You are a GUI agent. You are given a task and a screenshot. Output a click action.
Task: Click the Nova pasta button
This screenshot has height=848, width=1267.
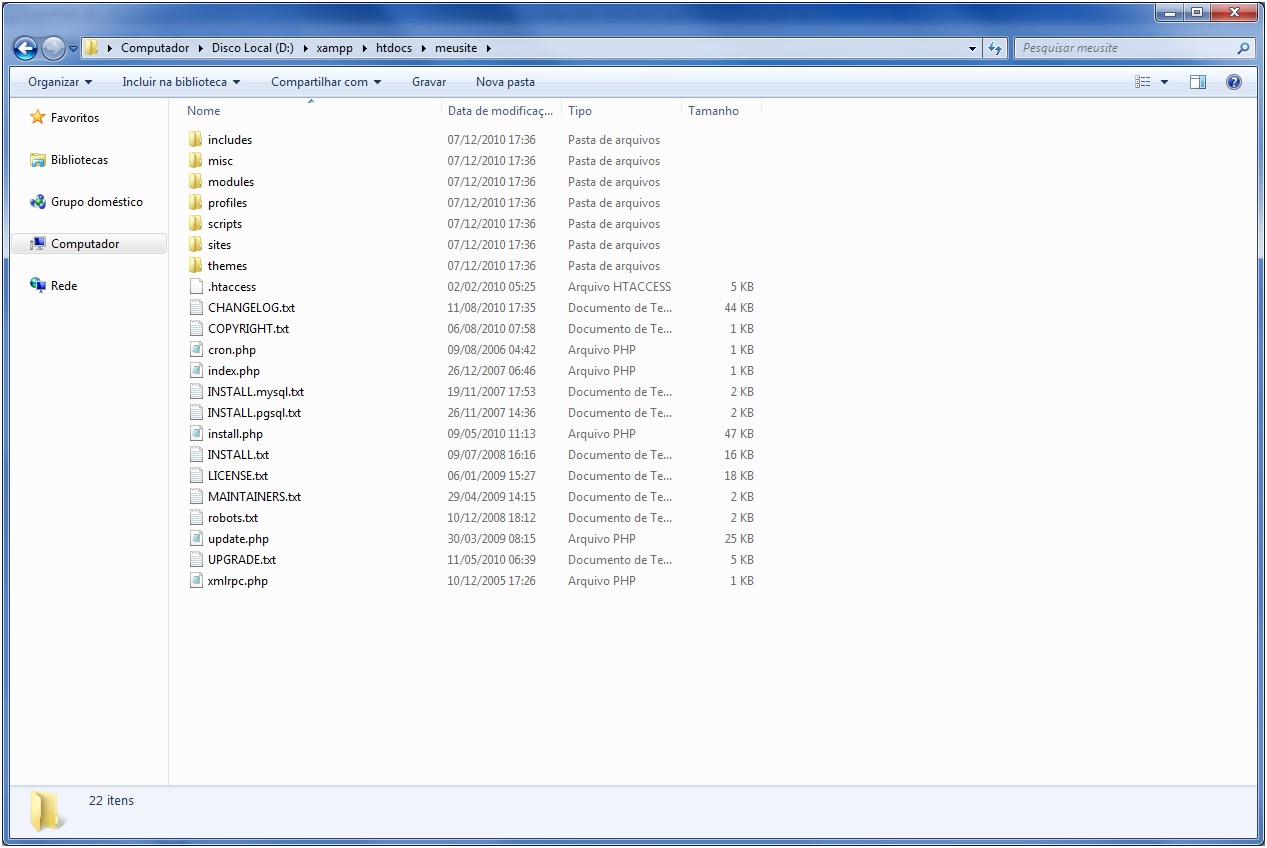(505, 82)
